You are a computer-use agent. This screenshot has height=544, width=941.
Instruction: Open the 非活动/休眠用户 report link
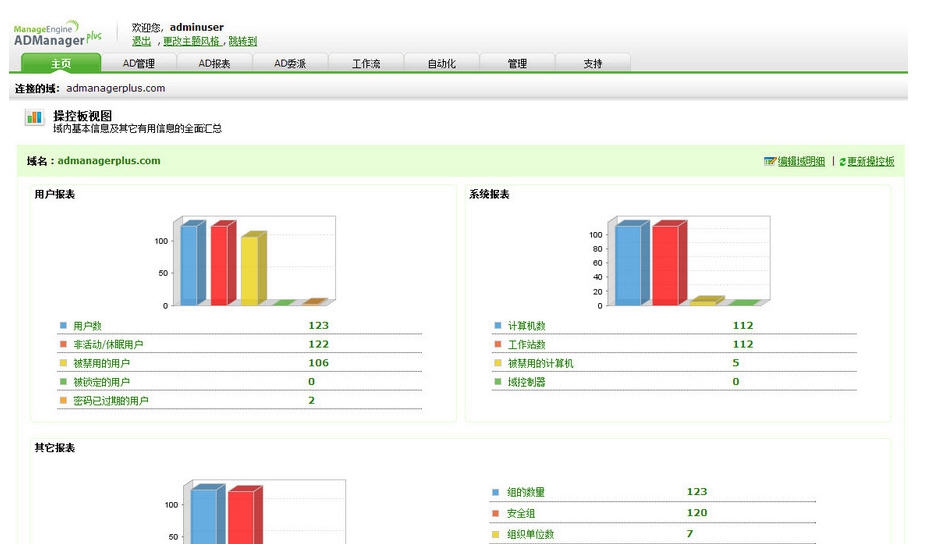click(x=108, y=344)
